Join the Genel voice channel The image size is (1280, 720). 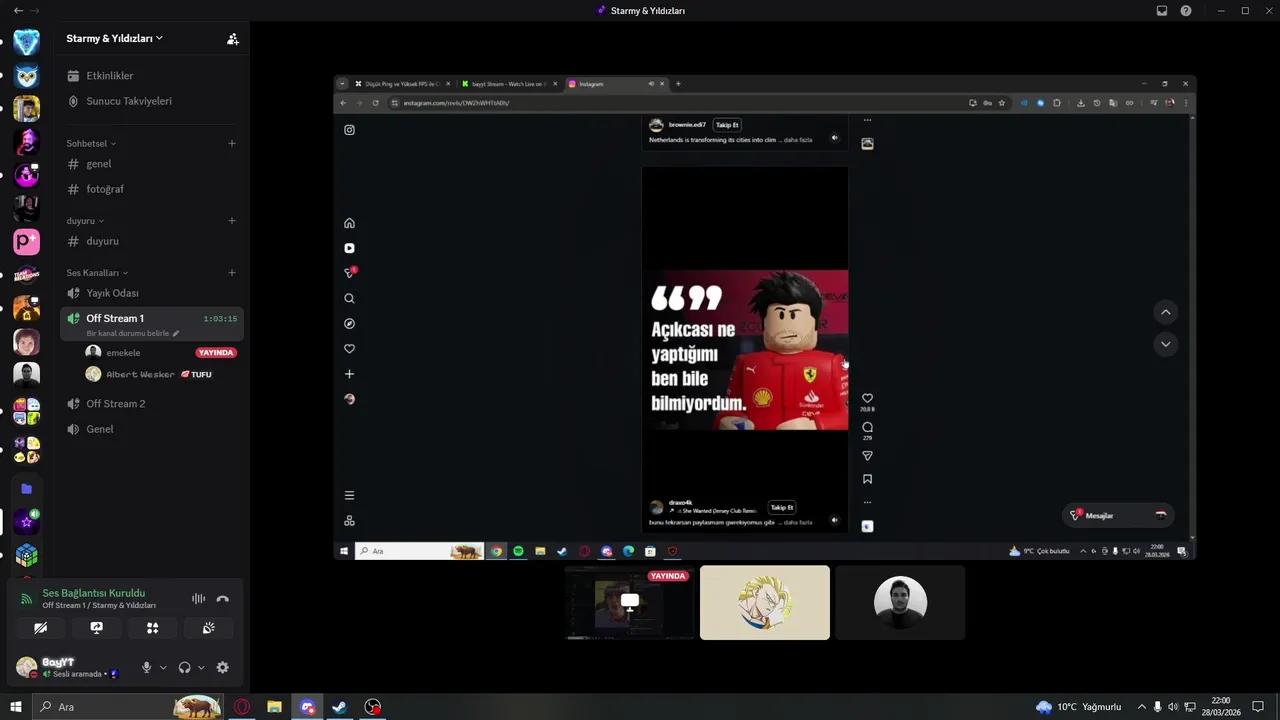151,429
